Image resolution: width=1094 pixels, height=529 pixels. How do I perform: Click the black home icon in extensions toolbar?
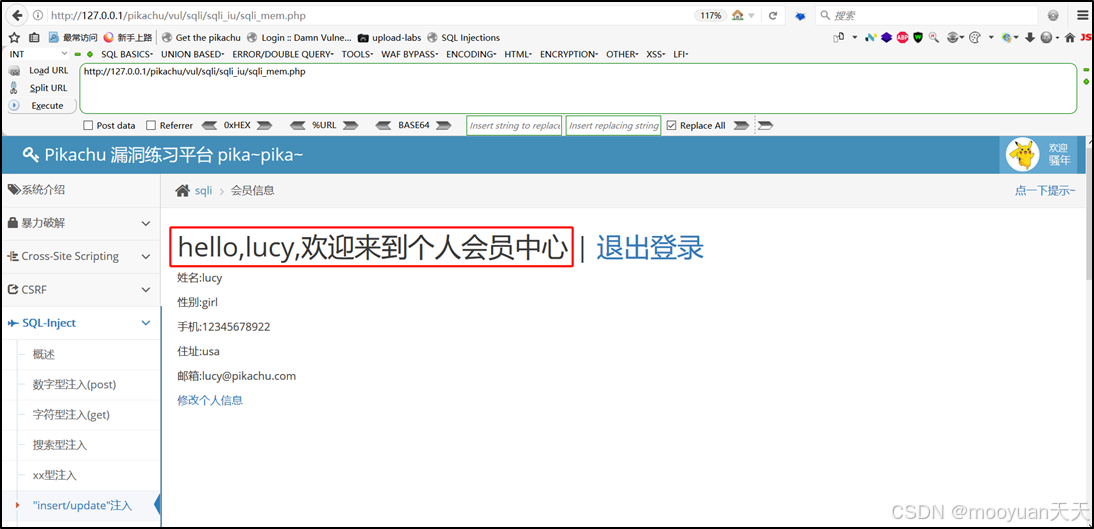[x=1070, y=38]
